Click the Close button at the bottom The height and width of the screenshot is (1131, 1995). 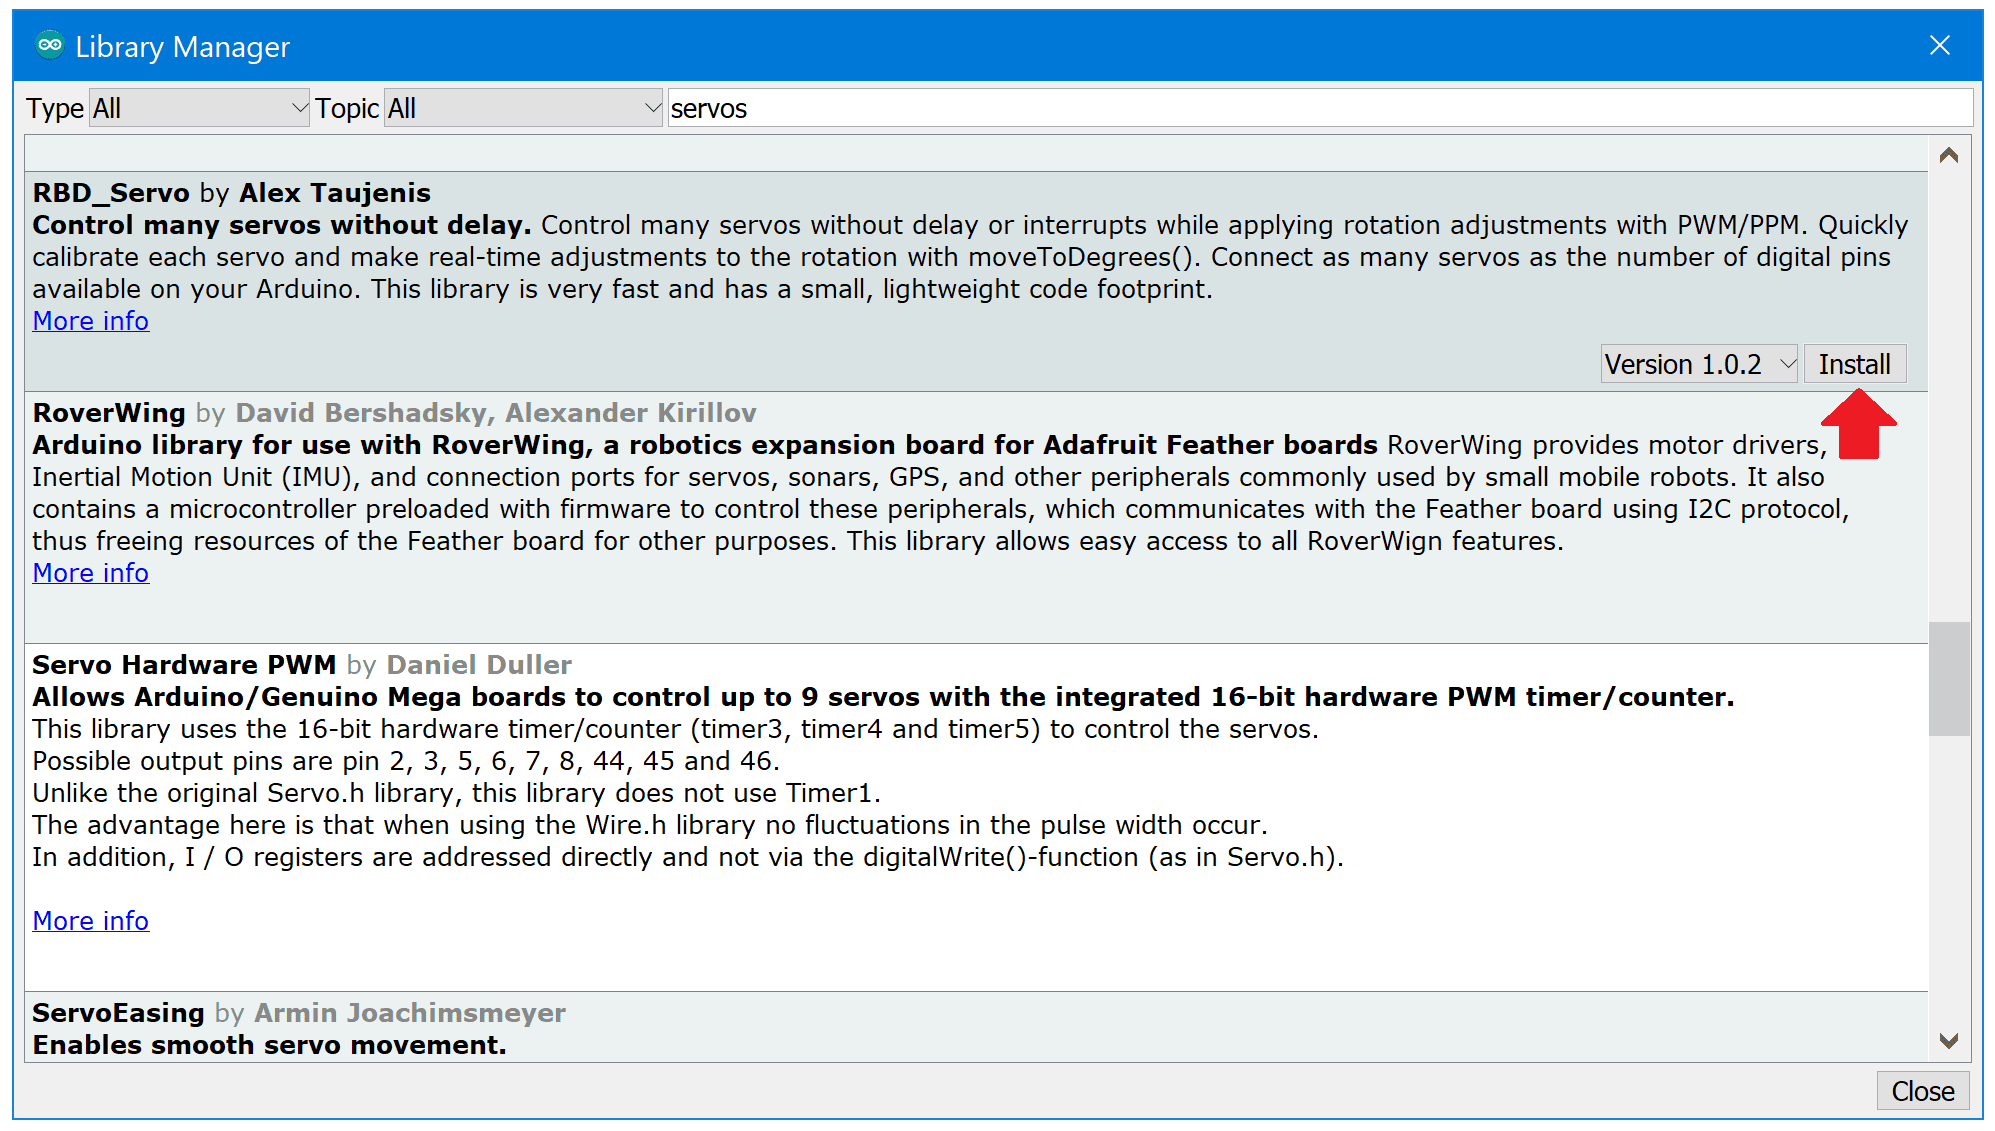(x=1923, y=1091)
